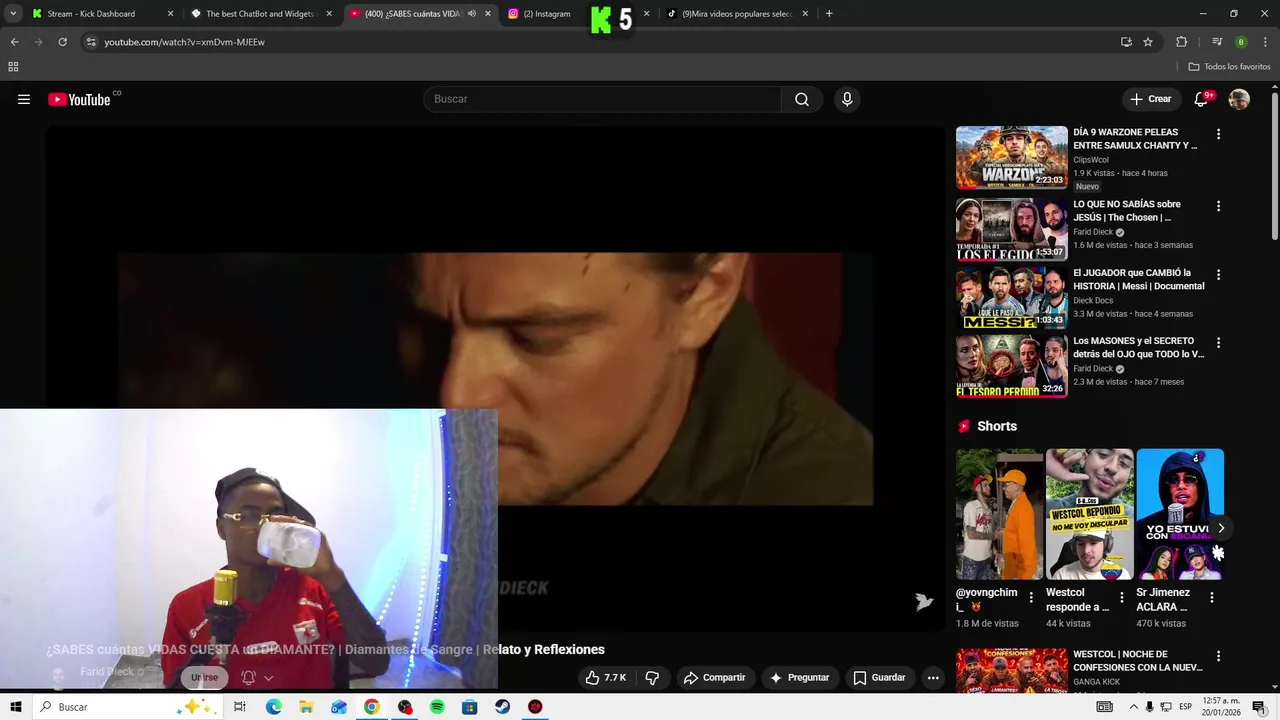Viewport: 1280px width, 720px height.
Task: Open Dieck Docs channel link
Action: pos(1093,300)
